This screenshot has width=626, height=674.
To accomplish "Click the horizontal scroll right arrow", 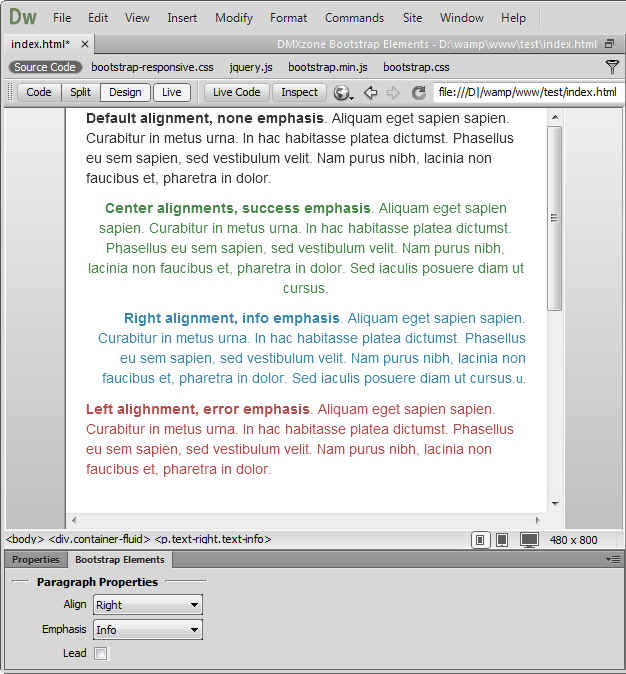I will point(537,521).
